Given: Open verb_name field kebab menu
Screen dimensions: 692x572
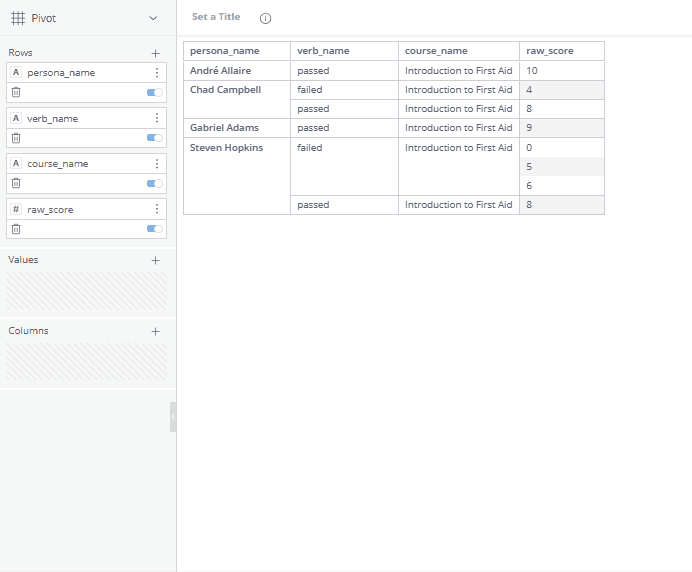Looking at the screenshot, I should 157,119.
